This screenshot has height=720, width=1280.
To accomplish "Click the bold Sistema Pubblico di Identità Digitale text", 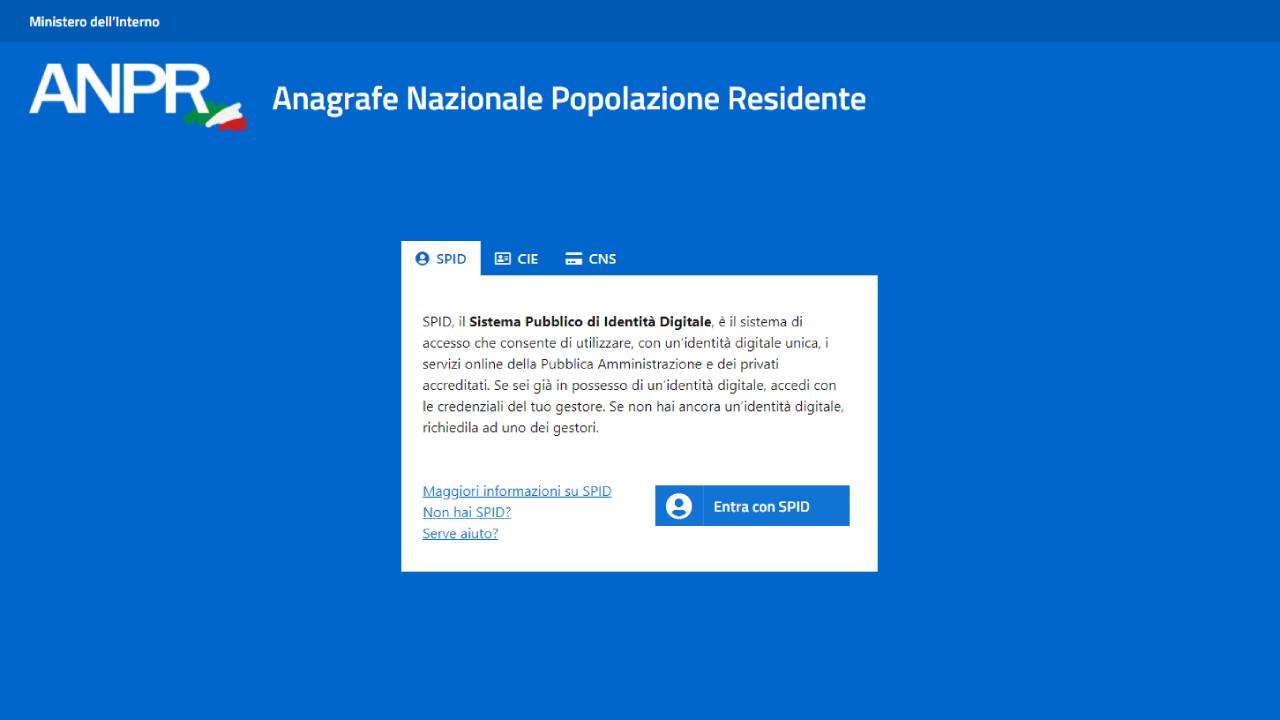I will [x=590, y=322].
